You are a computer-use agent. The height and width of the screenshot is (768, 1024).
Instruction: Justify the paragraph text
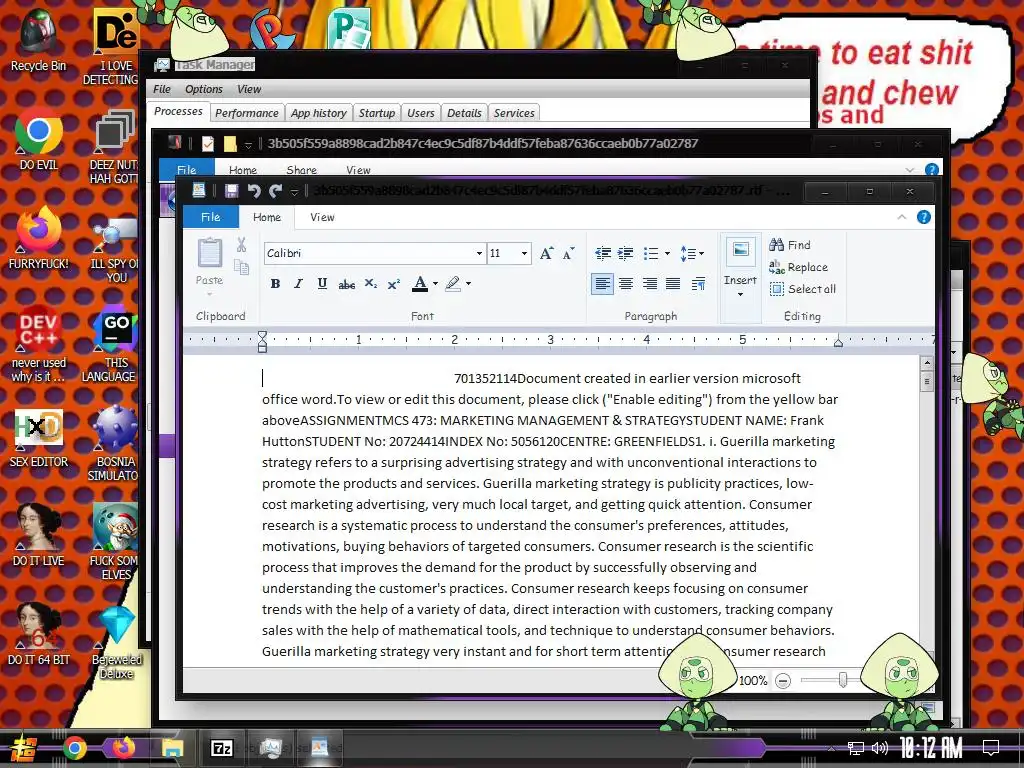tap(673, 283)
